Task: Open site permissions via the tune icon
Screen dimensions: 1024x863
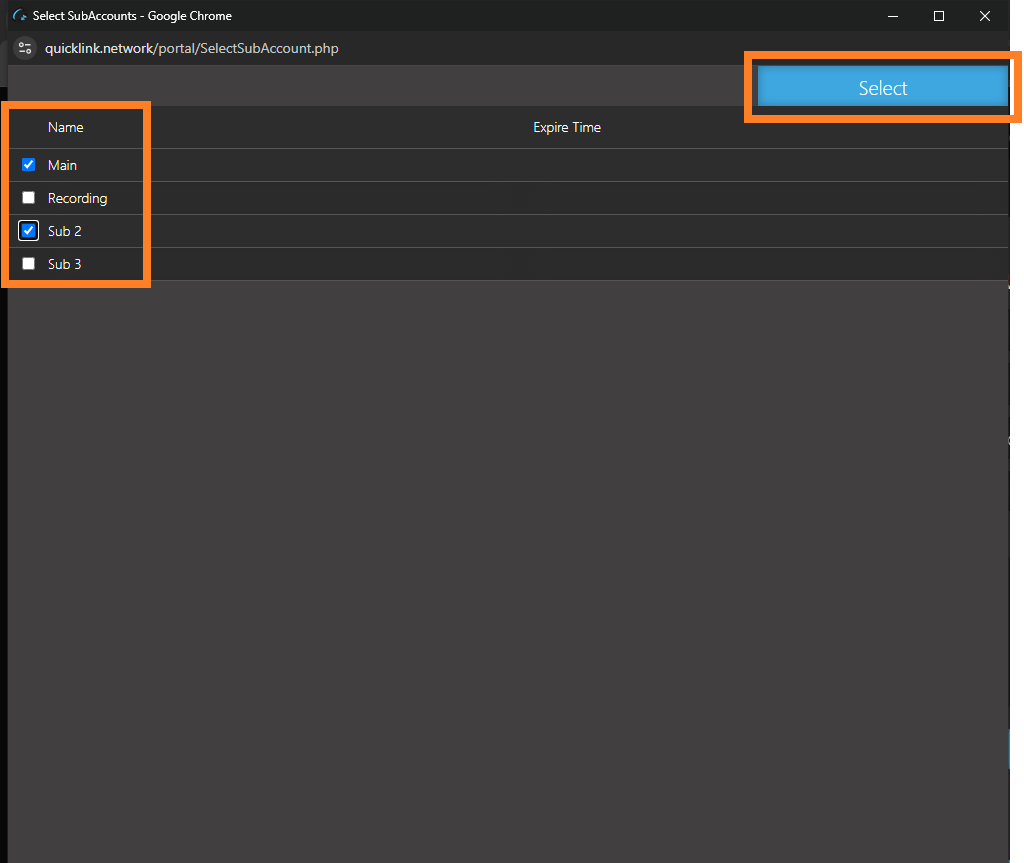Action: coord(24,47)
